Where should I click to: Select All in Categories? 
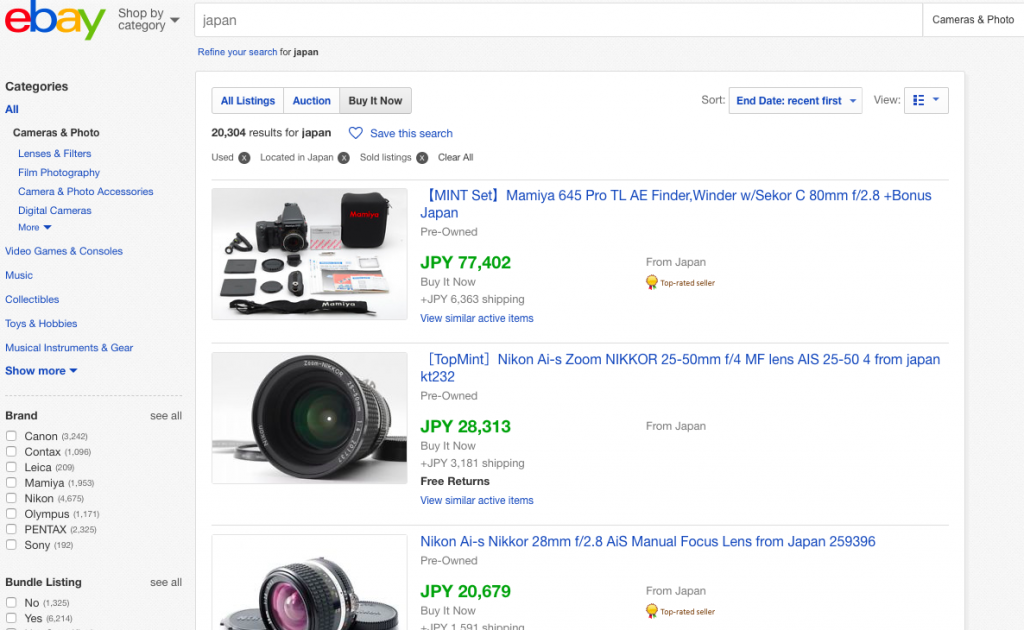pos(12,109)
